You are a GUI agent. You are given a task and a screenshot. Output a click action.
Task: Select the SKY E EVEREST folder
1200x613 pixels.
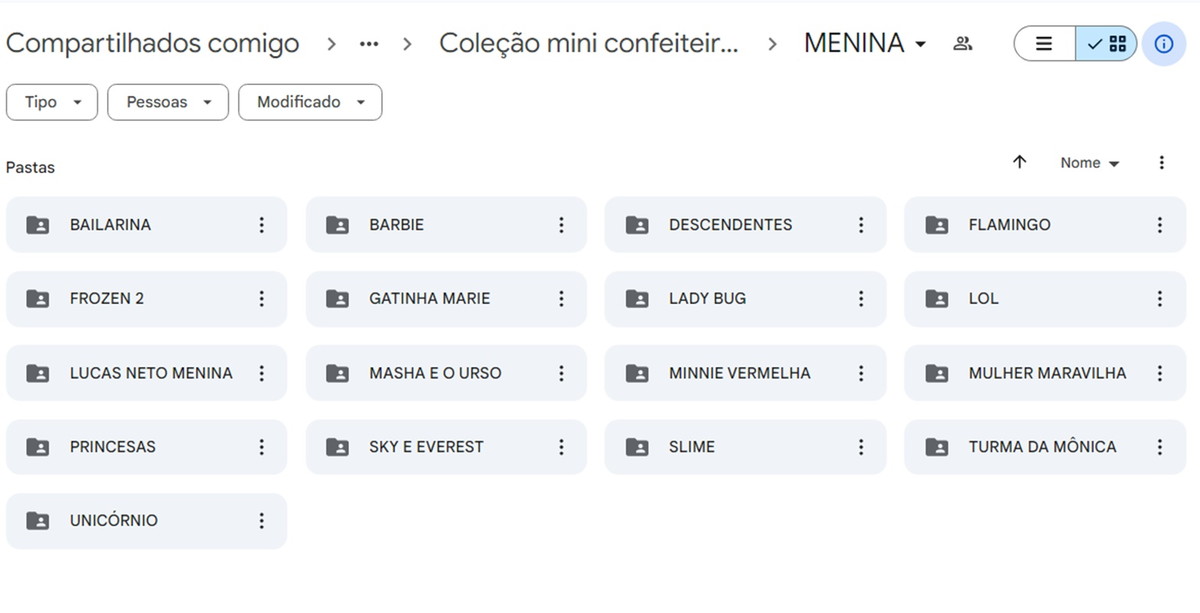pyautogui.click(x=446, y=447)
